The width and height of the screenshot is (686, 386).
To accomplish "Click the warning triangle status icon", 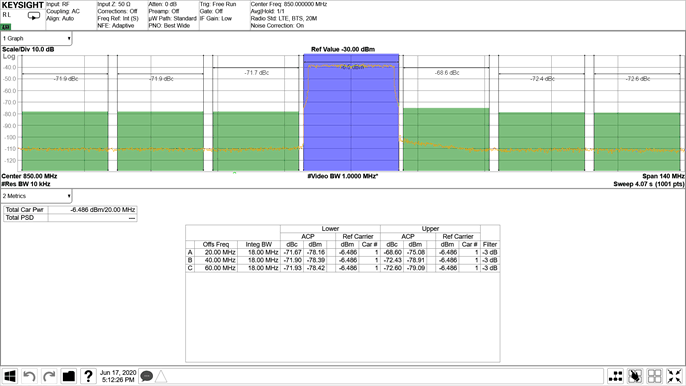I will [161, 376].
